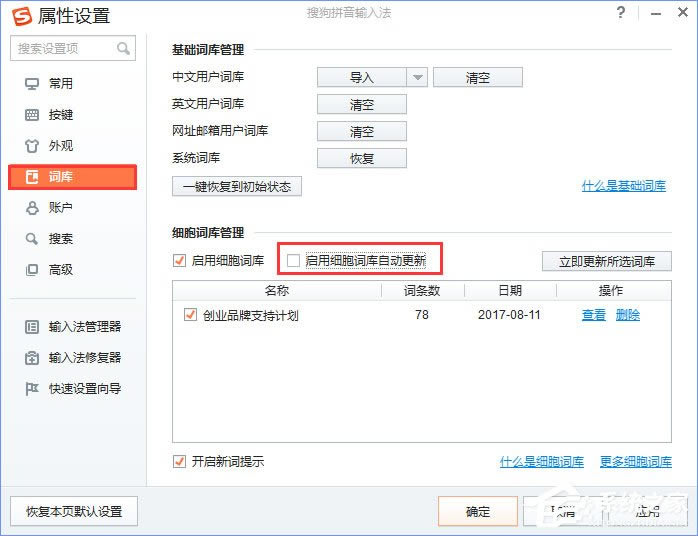Click the 快速设置向导 icon
The width and height of the screenshot is (698, 536).
31,389
